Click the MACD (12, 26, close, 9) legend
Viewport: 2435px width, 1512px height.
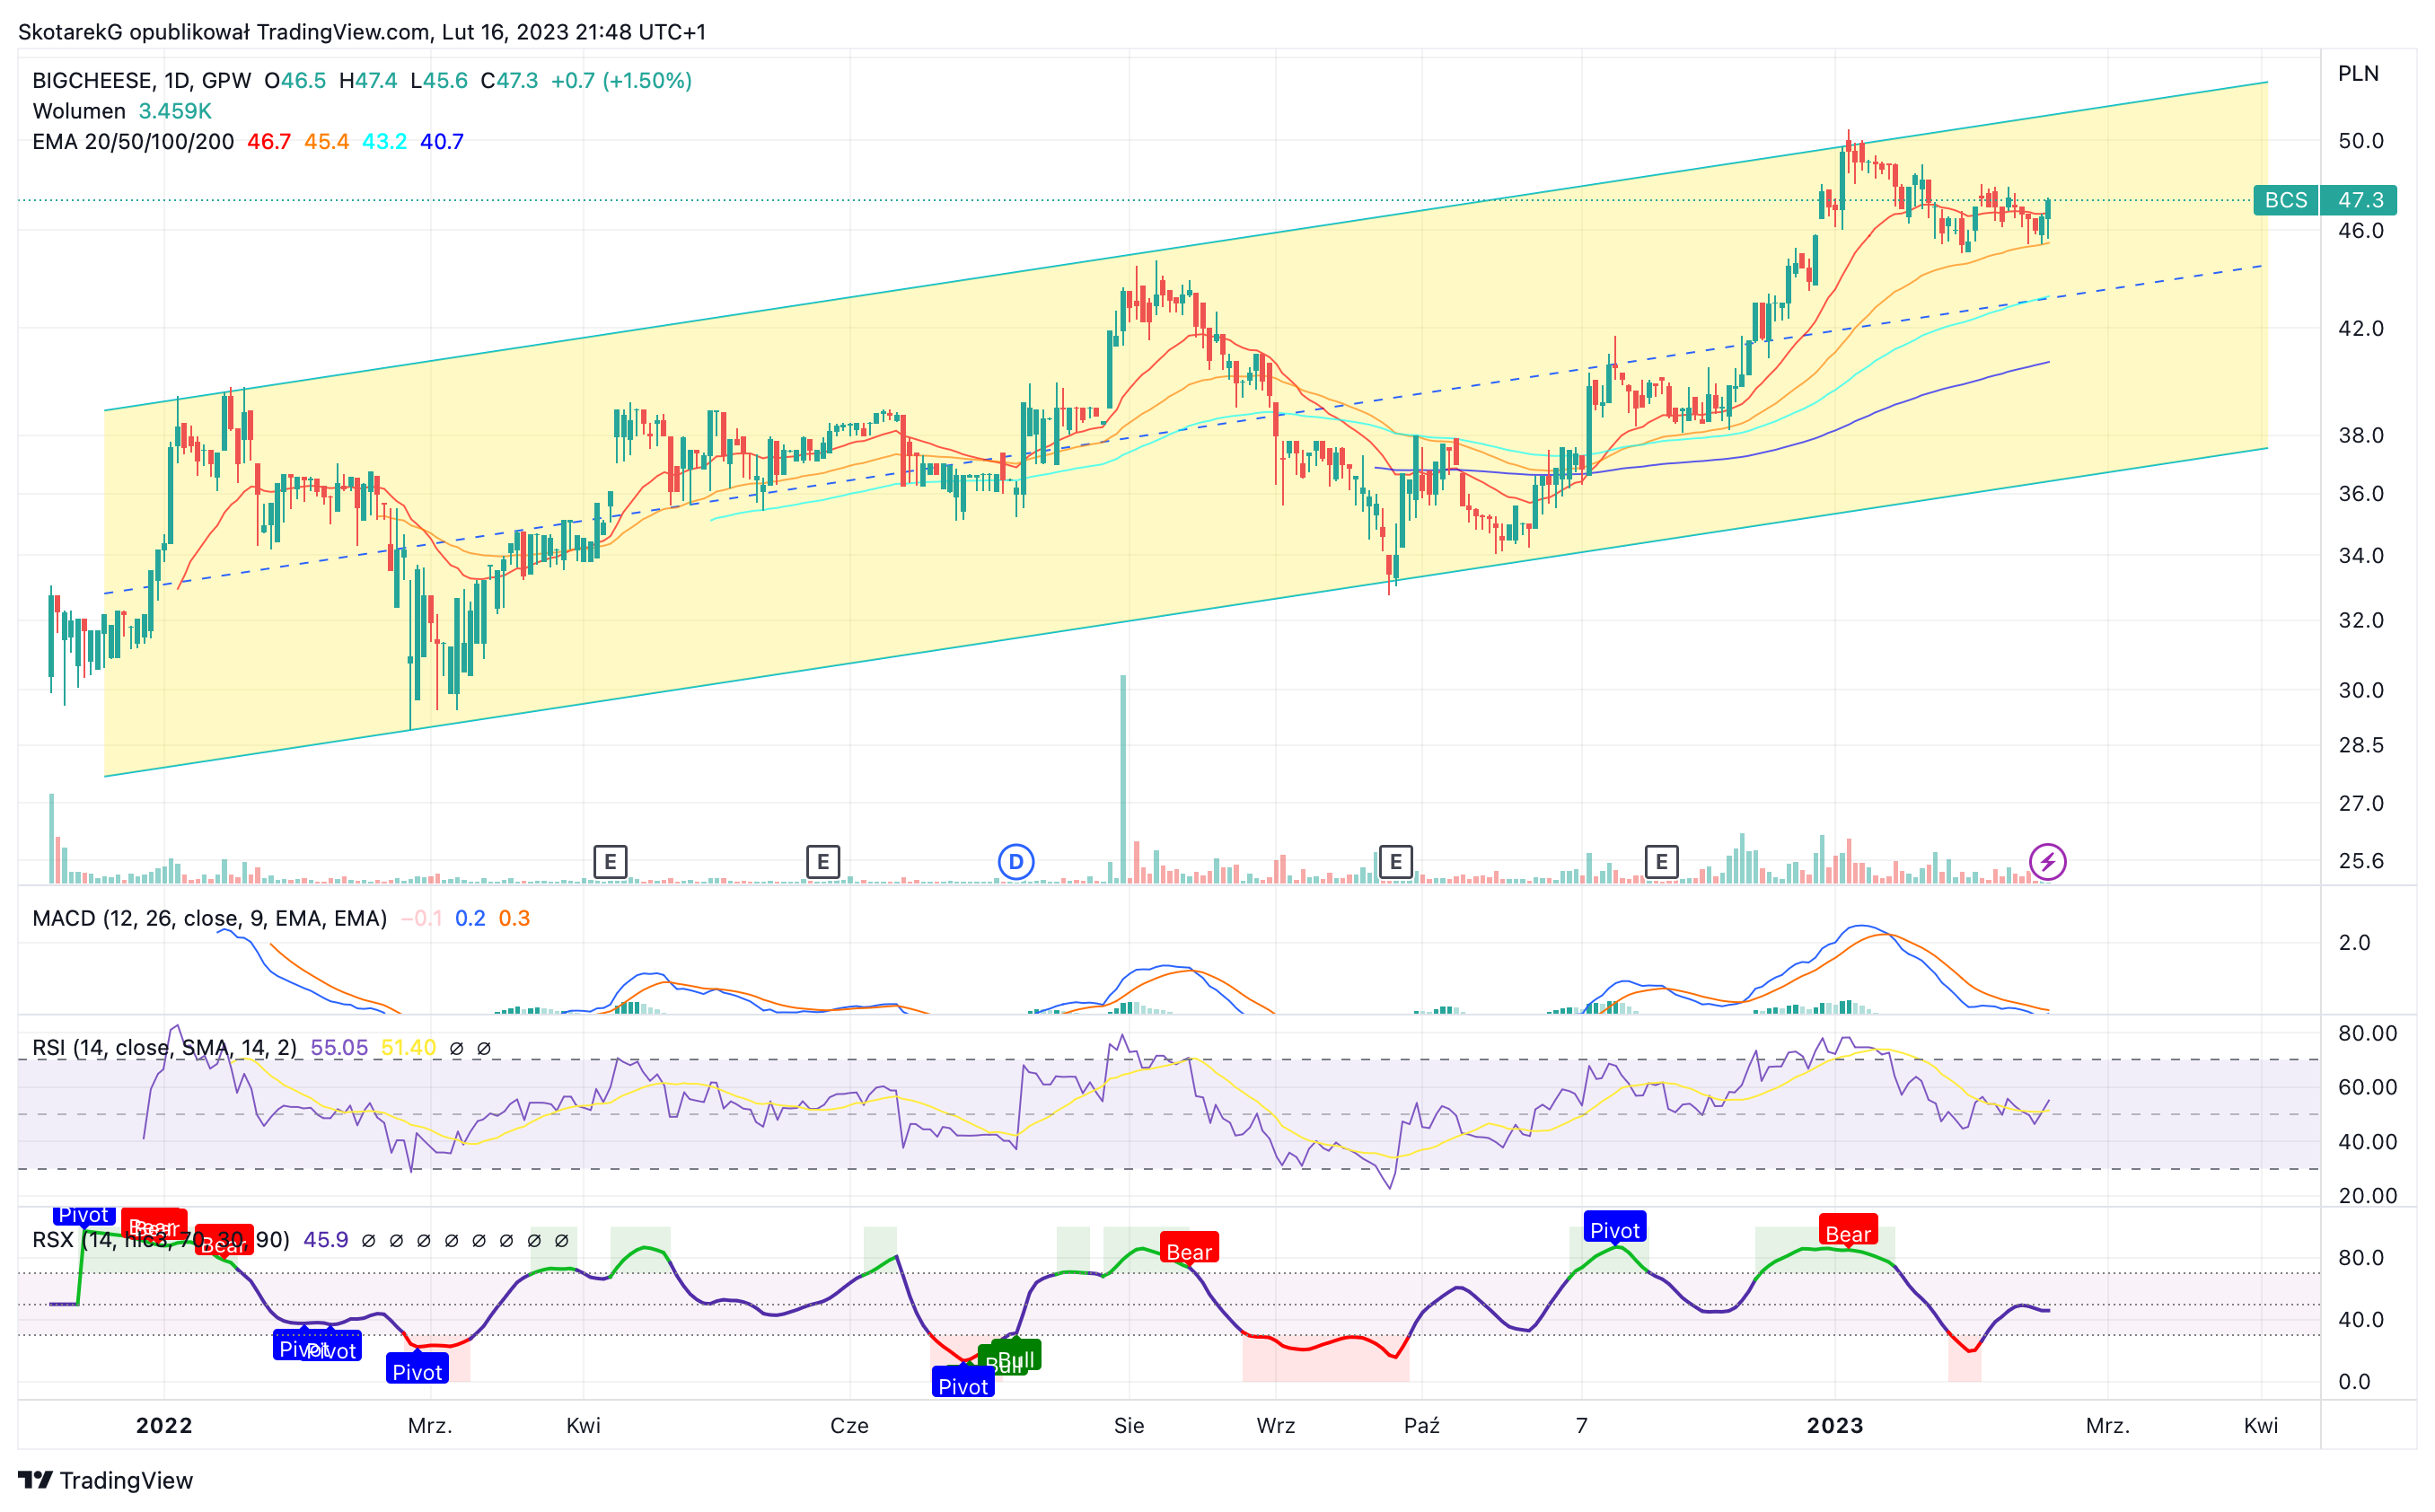pyautogui.click(x=210, y=918)
